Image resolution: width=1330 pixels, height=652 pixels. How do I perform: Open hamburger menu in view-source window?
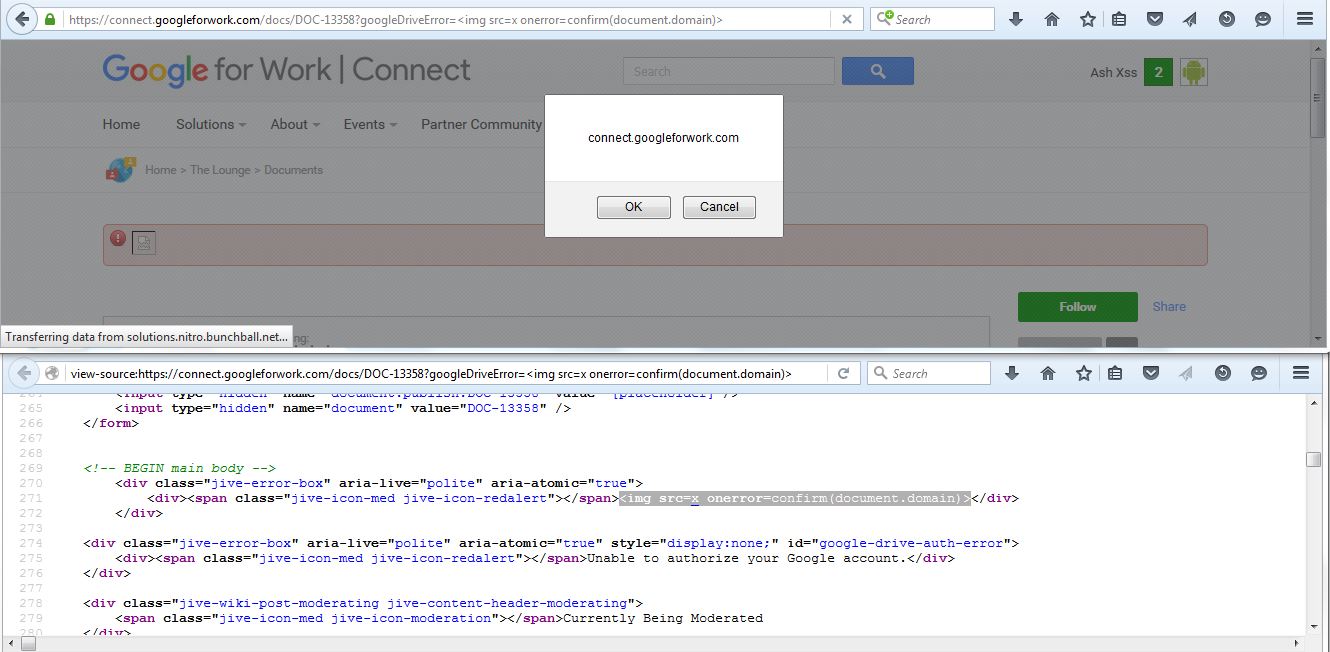[1301, 373]
